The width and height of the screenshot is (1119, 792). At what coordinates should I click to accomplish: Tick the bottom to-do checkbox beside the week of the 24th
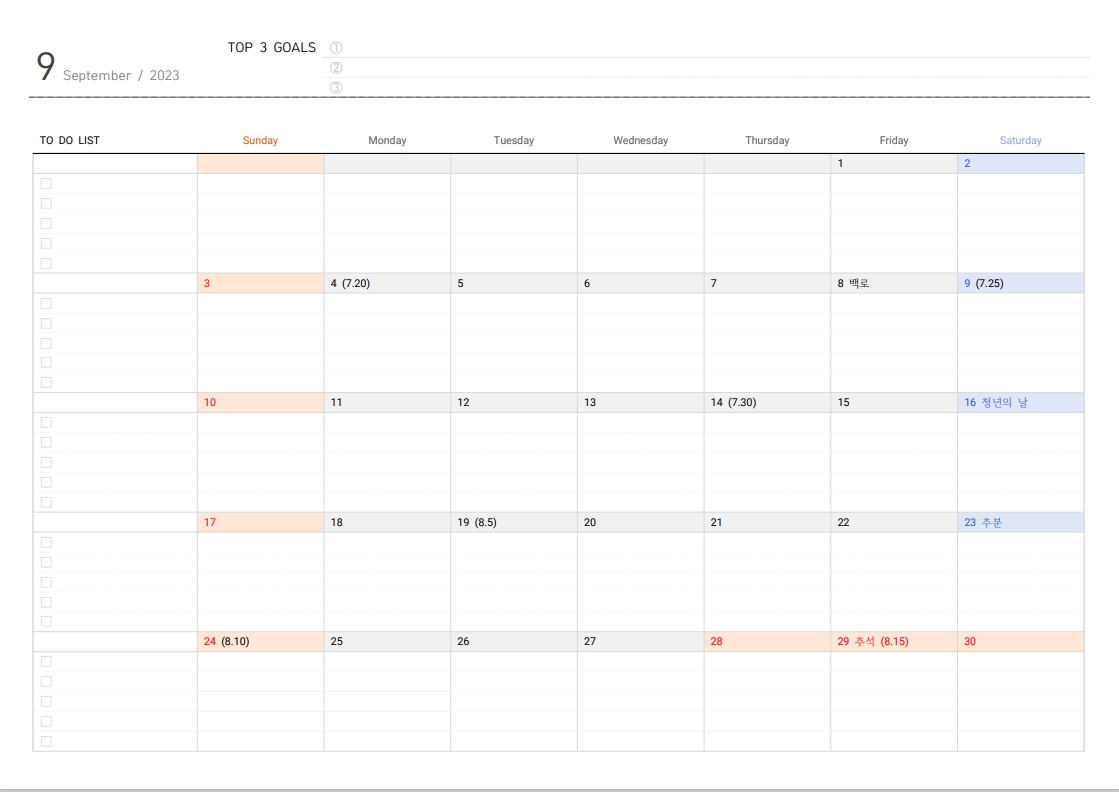[46, 741]
